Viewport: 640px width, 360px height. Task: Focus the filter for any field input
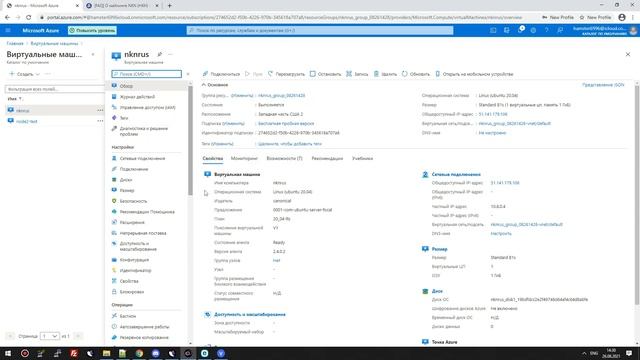pyautogui.click(x=54, y=89)
